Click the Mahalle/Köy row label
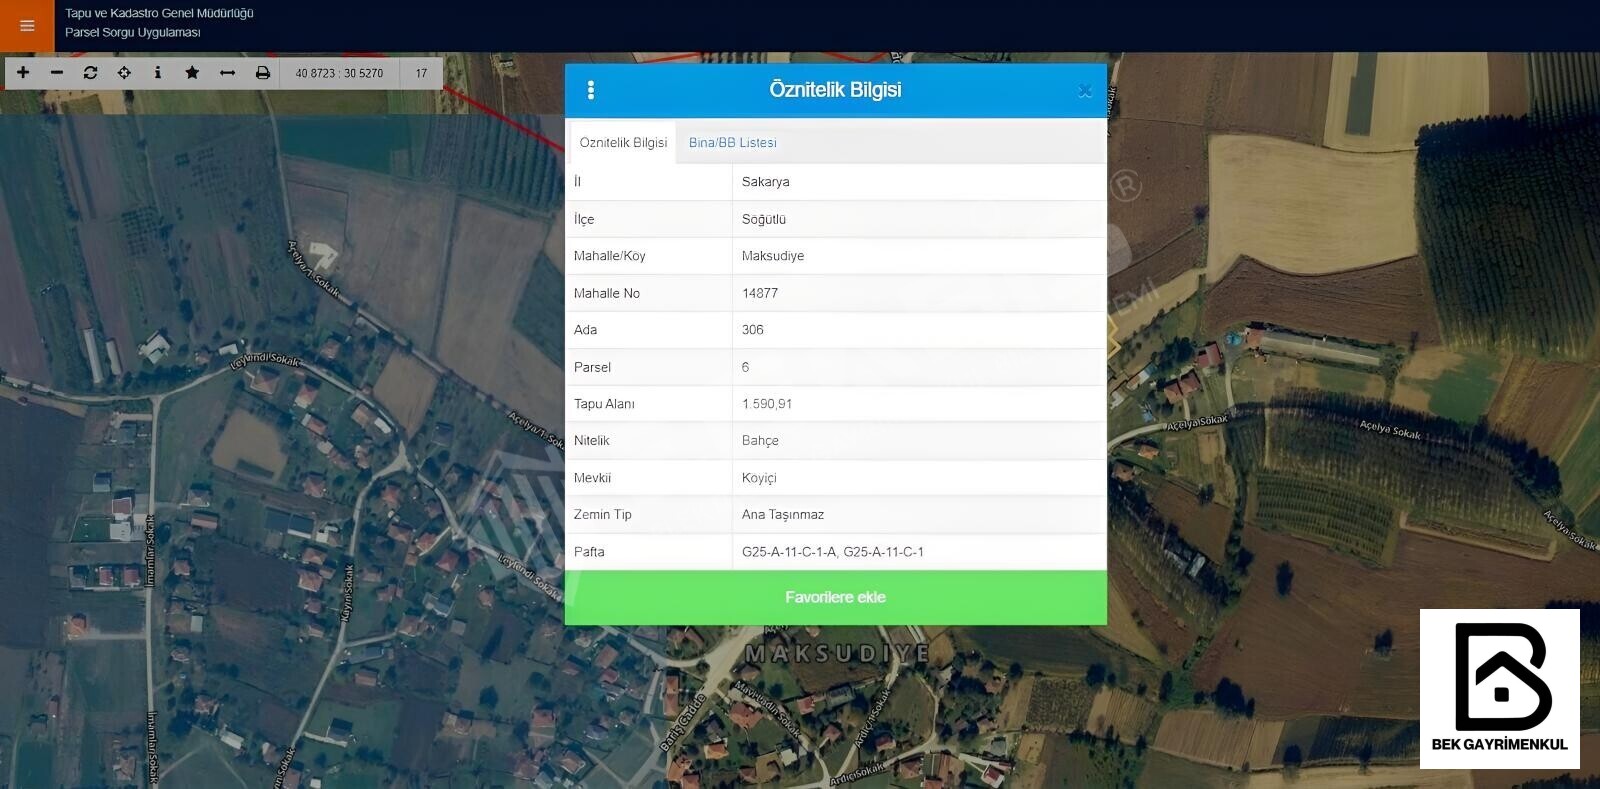This screenshot has width=1600, height=789. (610, 256)
